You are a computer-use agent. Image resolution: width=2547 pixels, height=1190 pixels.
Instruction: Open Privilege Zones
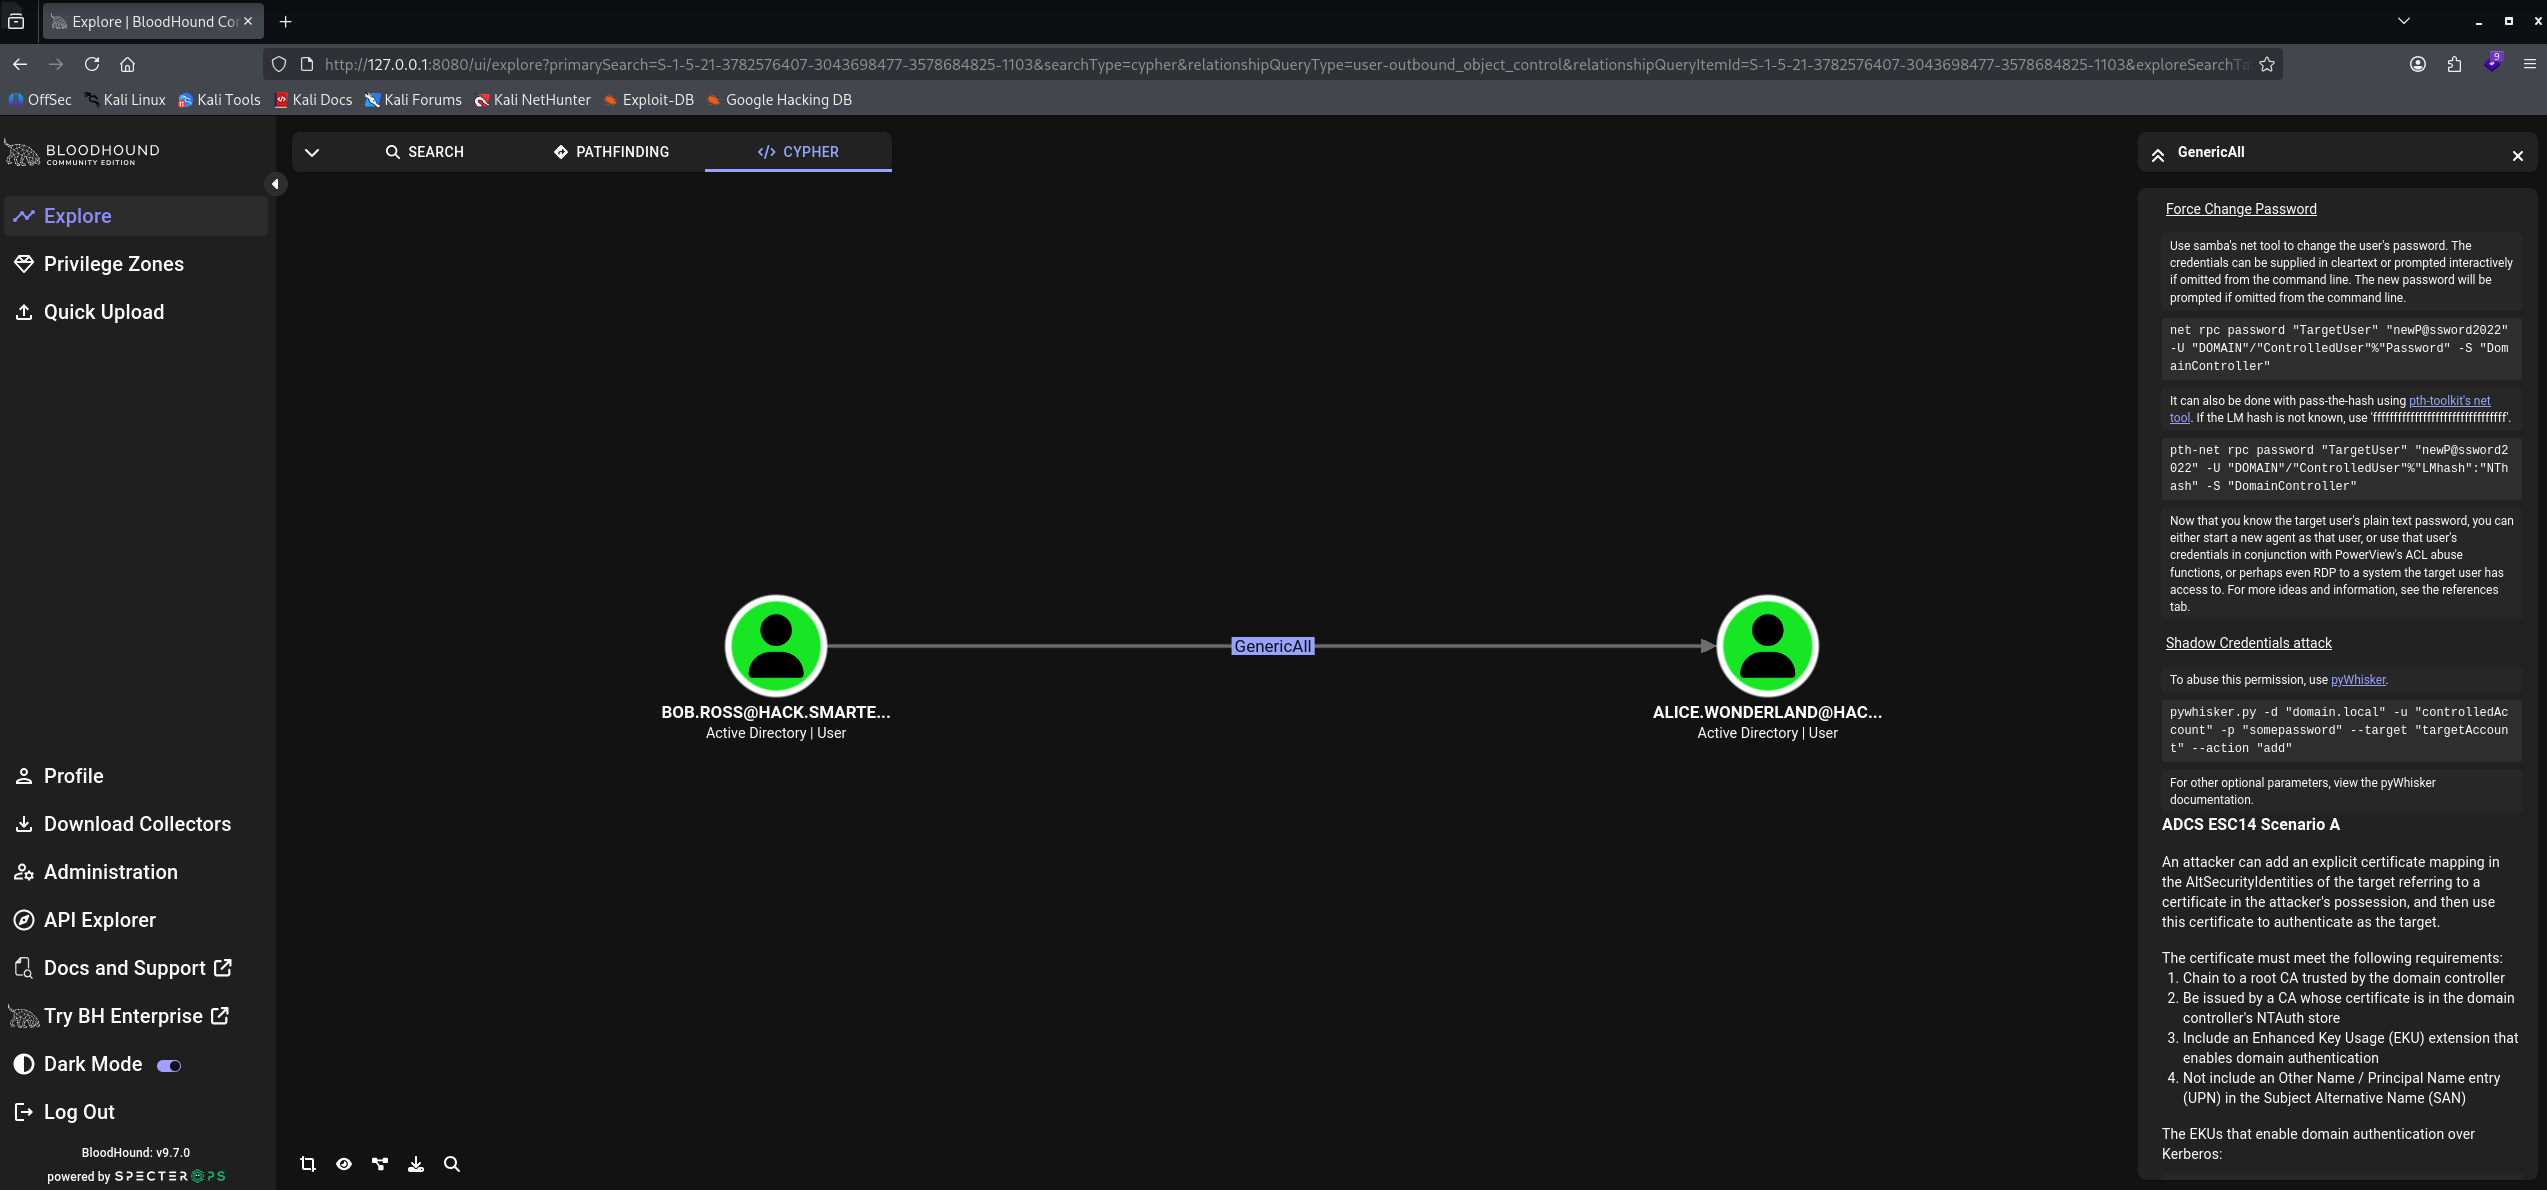(x=136, y=264)
